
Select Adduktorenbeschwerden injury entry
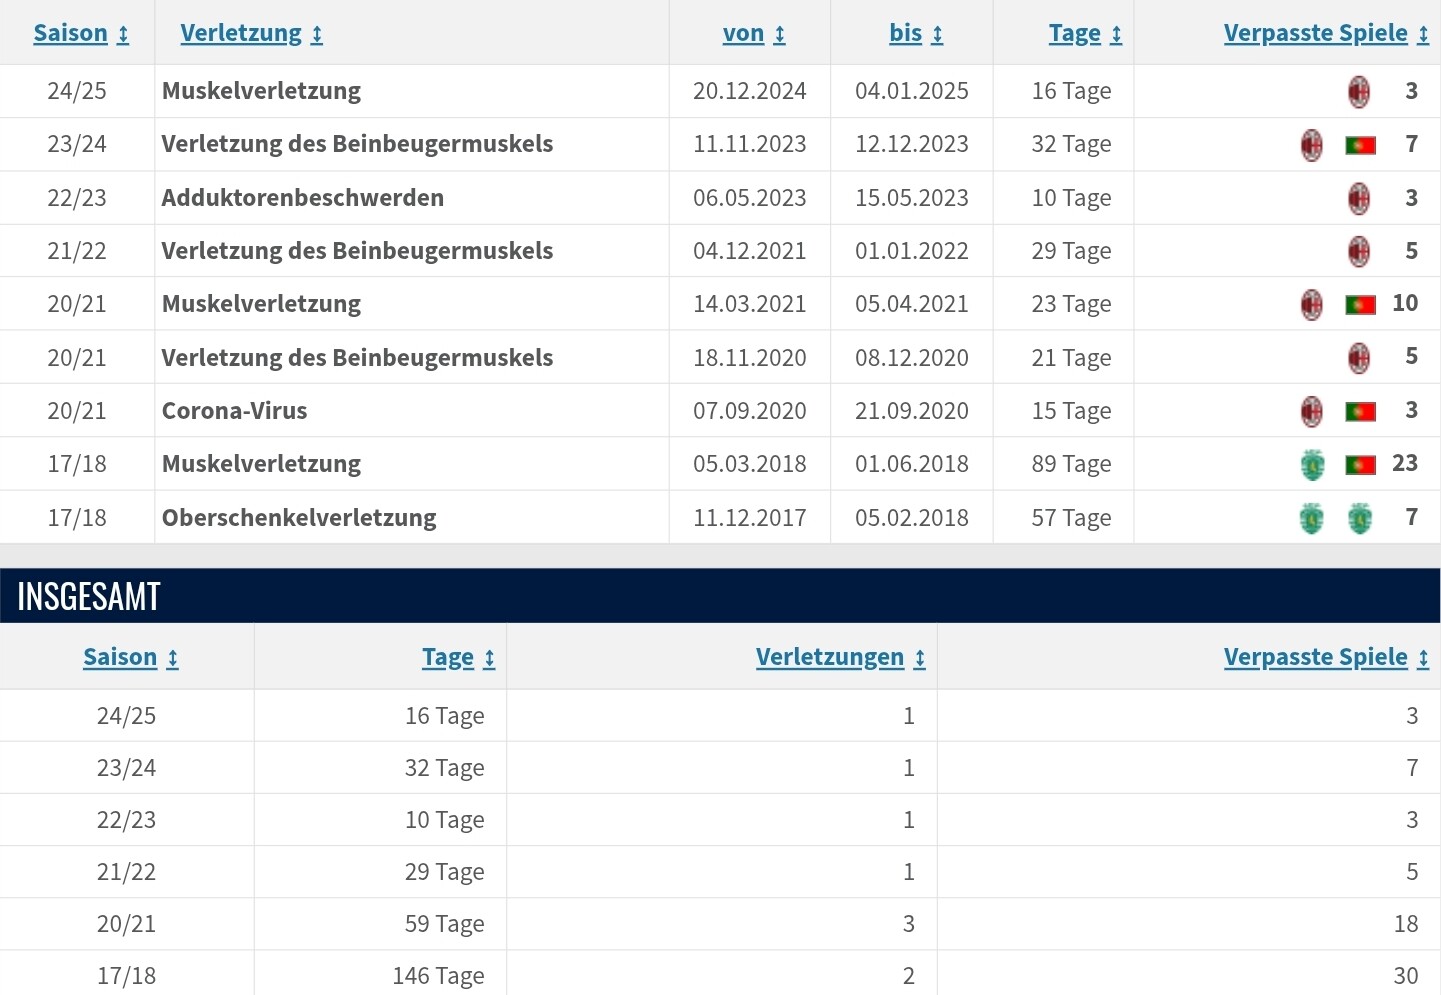[x=303, y=198]
